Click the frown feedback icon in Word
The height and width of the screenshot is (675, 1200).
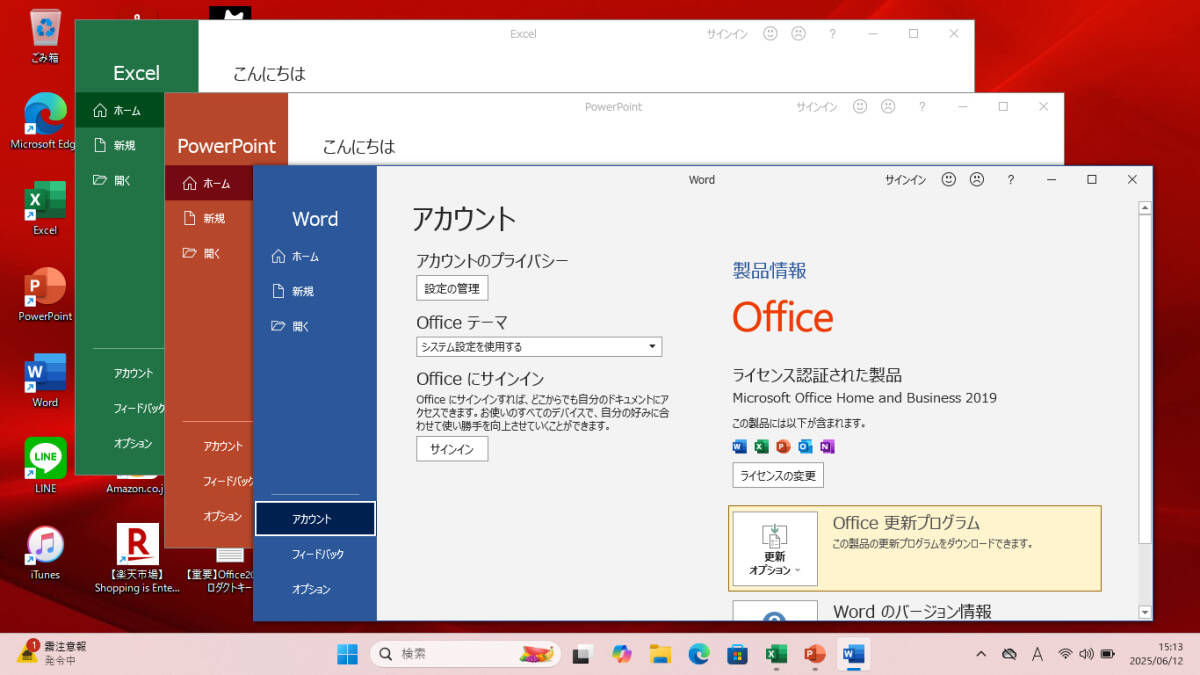(977, 180)
